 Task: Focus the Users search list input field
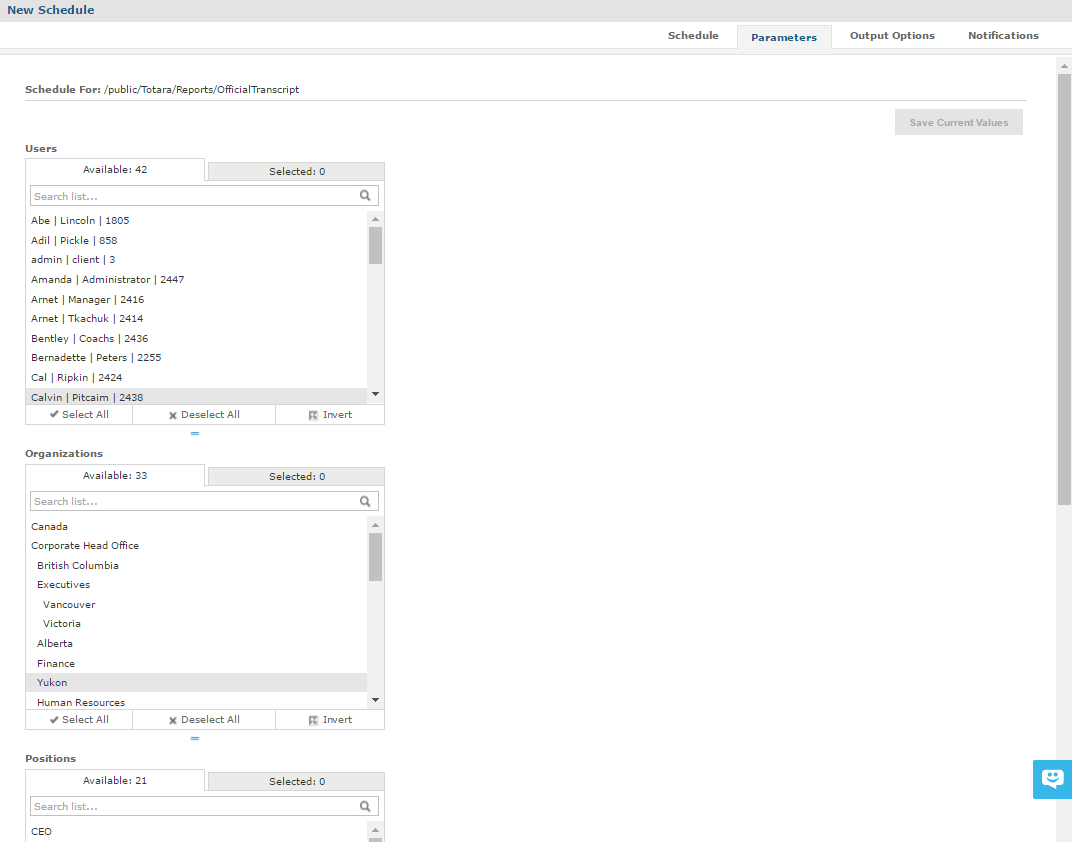tap(194, 196)
